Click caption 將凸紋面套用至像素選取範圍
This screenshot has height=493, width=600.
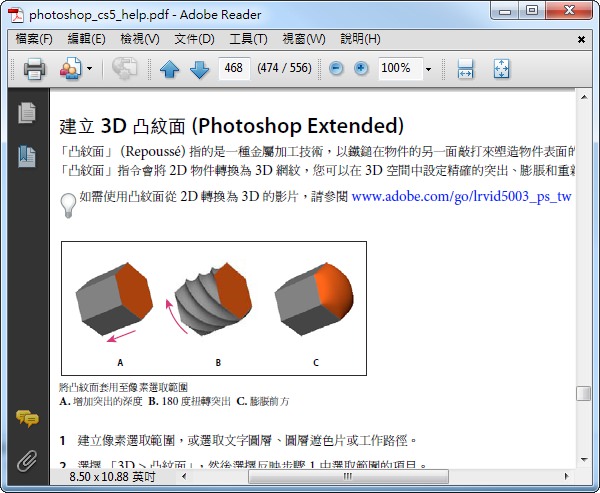pos(123,387)
